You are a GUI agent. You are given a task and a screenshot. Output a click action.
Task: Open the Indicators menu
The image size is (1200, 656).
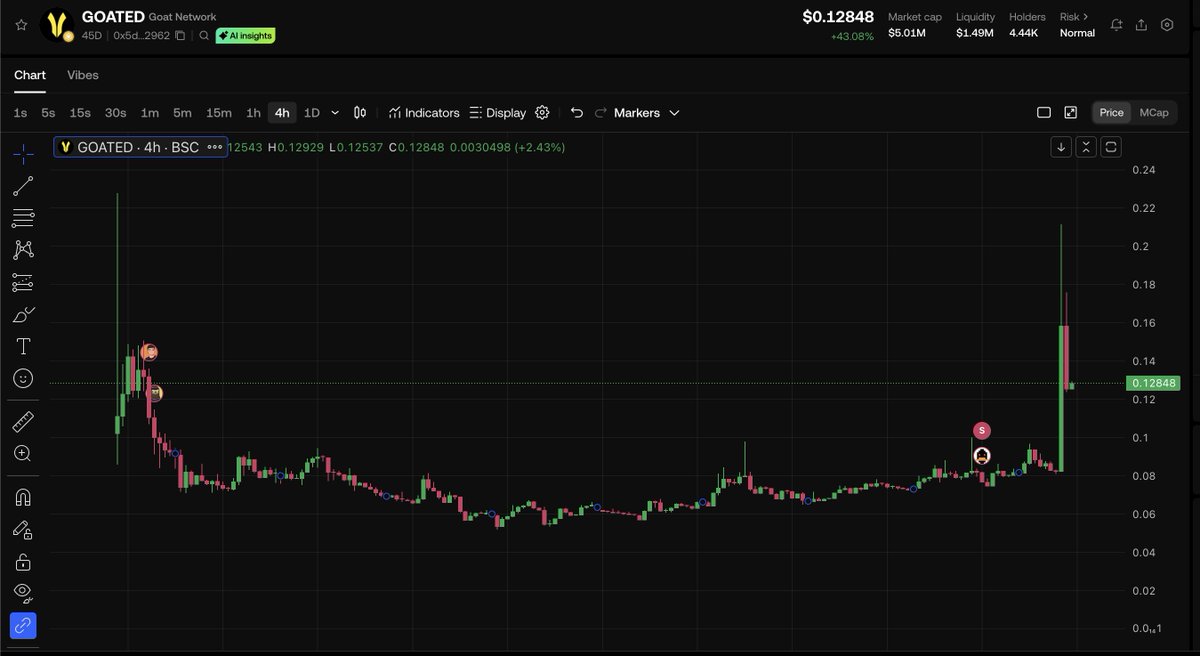coord(424,113)
